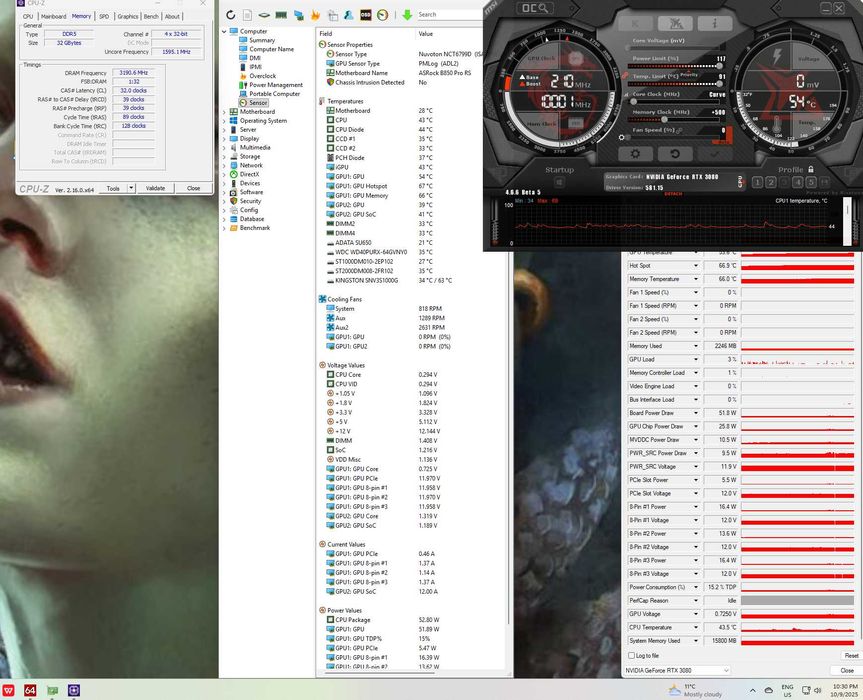Open the AIDA64 Report page icon

point(248,15)
